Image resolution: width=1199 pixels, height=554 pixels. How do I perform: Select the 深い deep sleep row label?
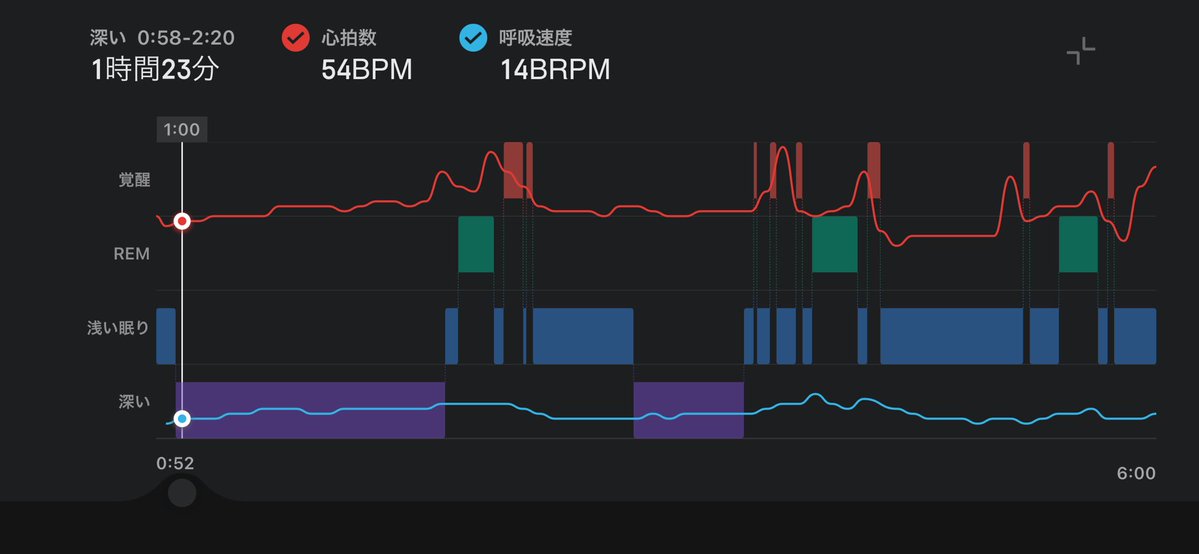(x=135, y=402)
